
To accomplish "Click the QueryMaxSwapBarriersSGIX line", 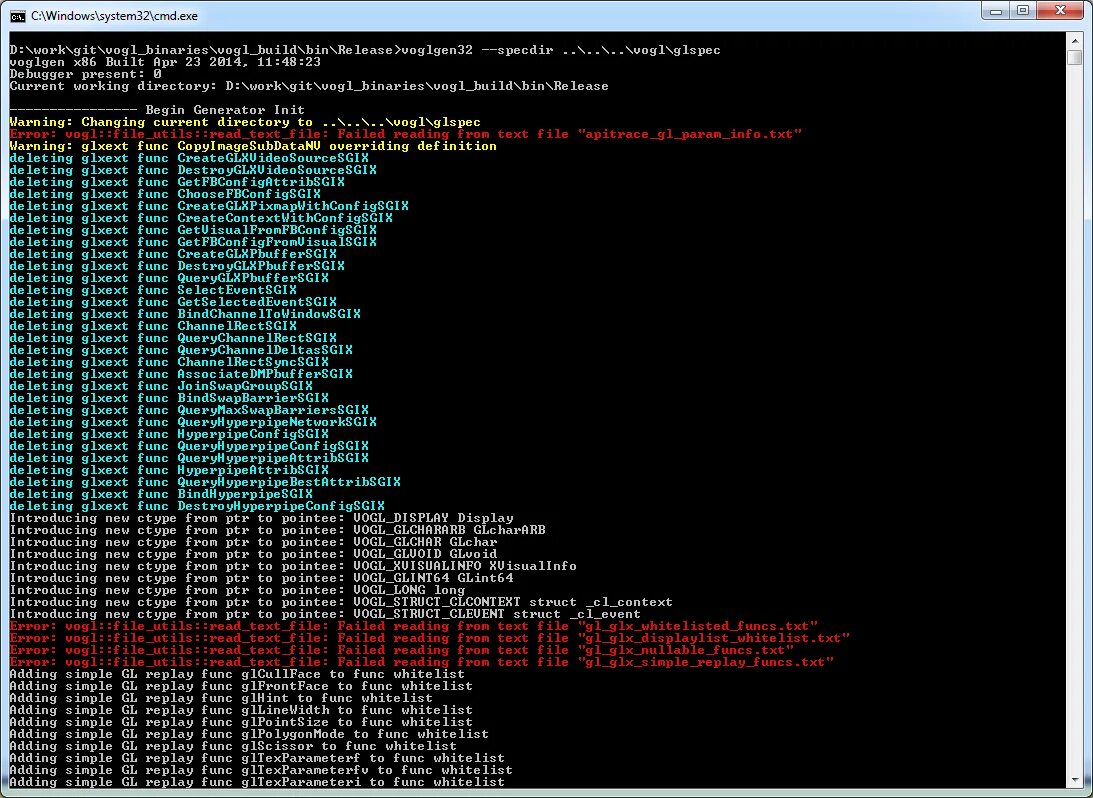I will (x=189, y=410).
